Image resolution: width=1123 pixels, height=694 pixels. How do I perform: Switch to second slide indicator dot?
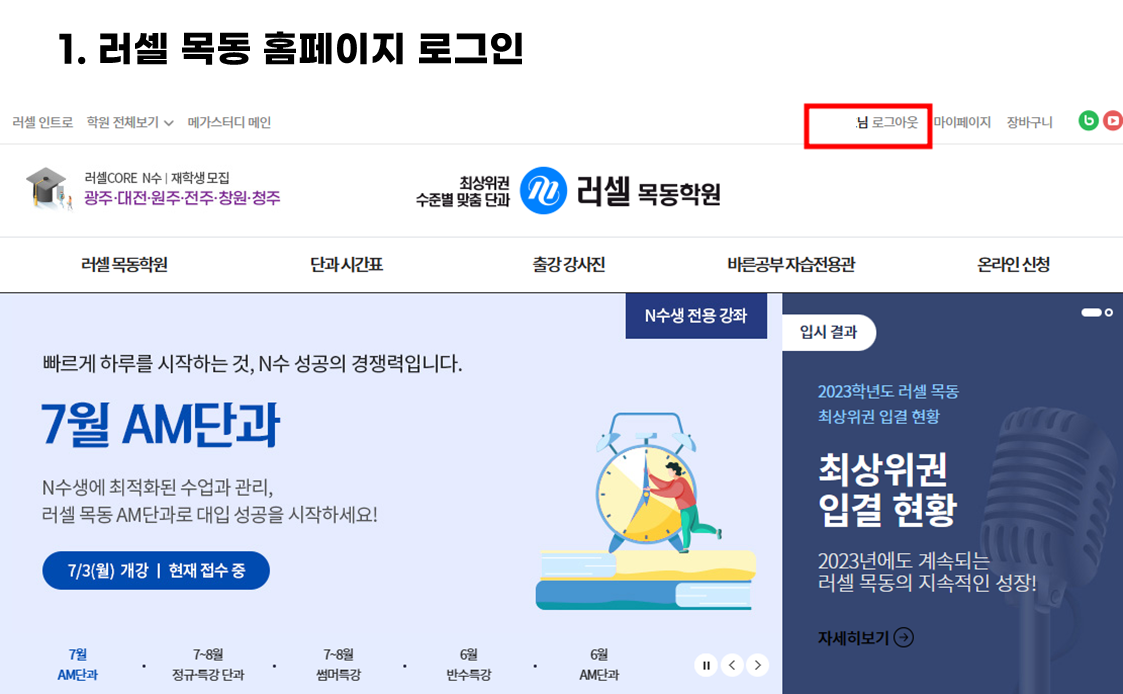1109,312
